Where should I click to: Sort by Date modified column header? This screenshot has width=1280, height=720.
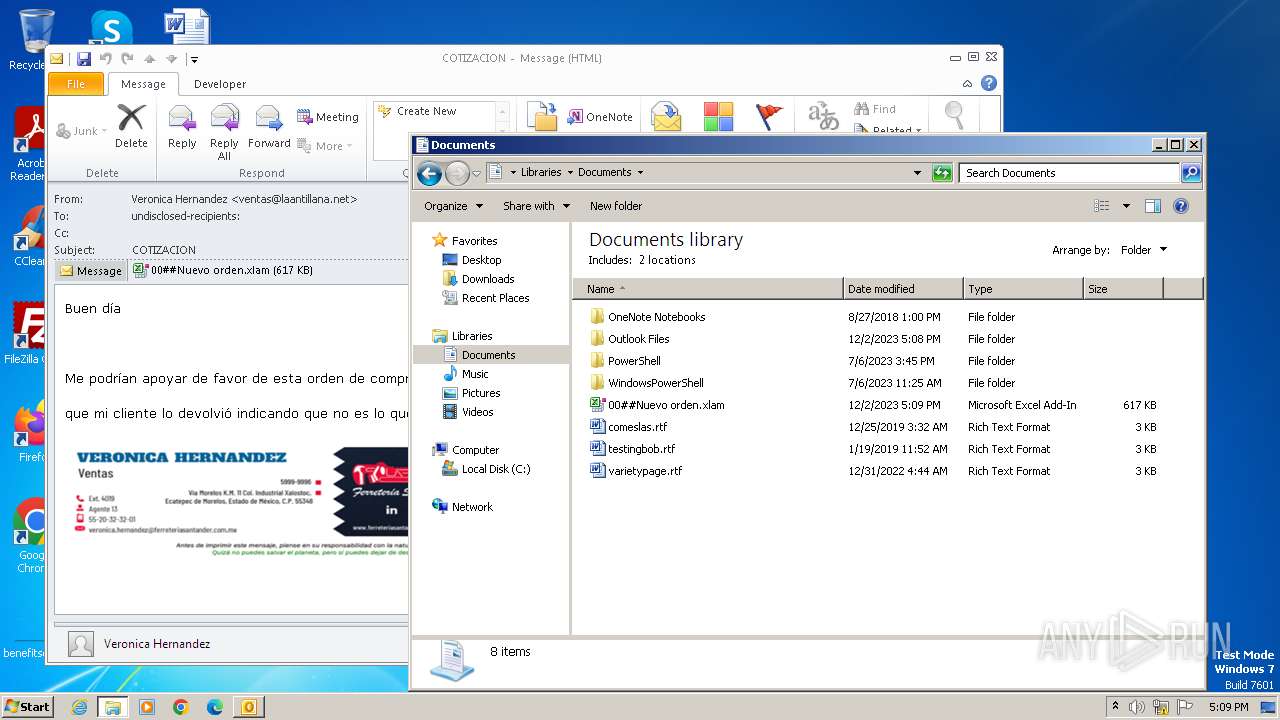903,289
